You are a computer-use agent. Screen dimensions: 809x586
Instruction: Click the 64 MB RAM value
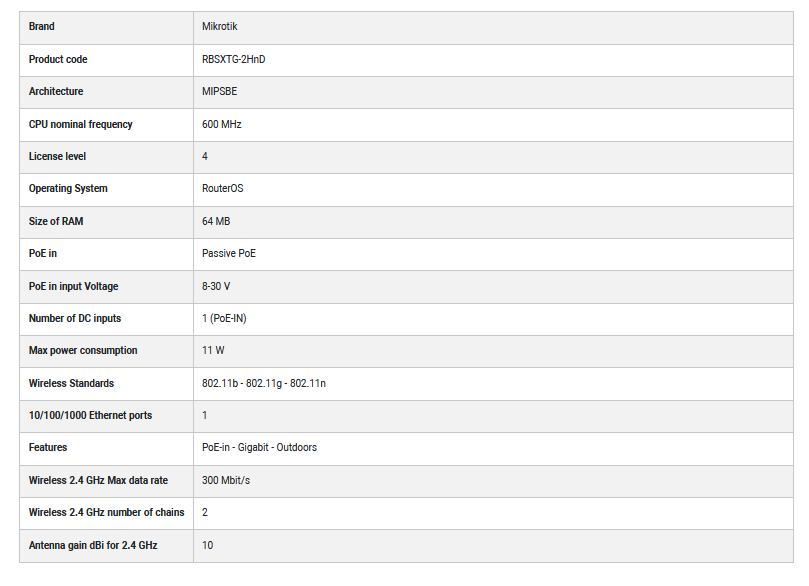pos(216,221)
